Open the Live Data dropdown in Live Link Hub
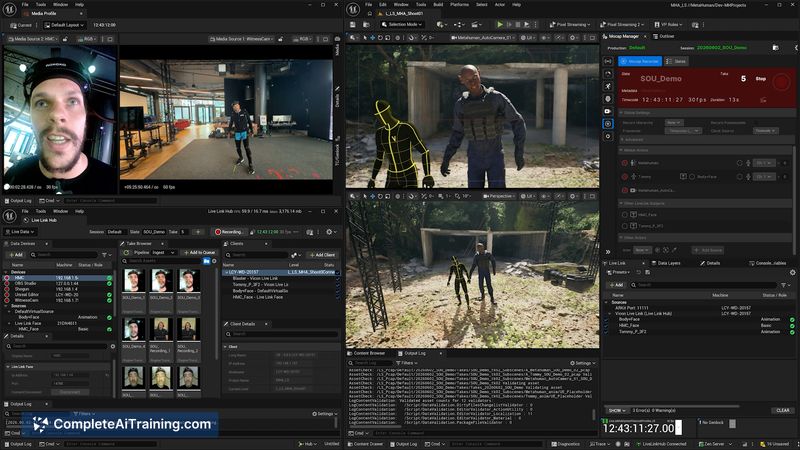This screenshot has height=450, width=800. pyautogui.click(x=20, y=232)
